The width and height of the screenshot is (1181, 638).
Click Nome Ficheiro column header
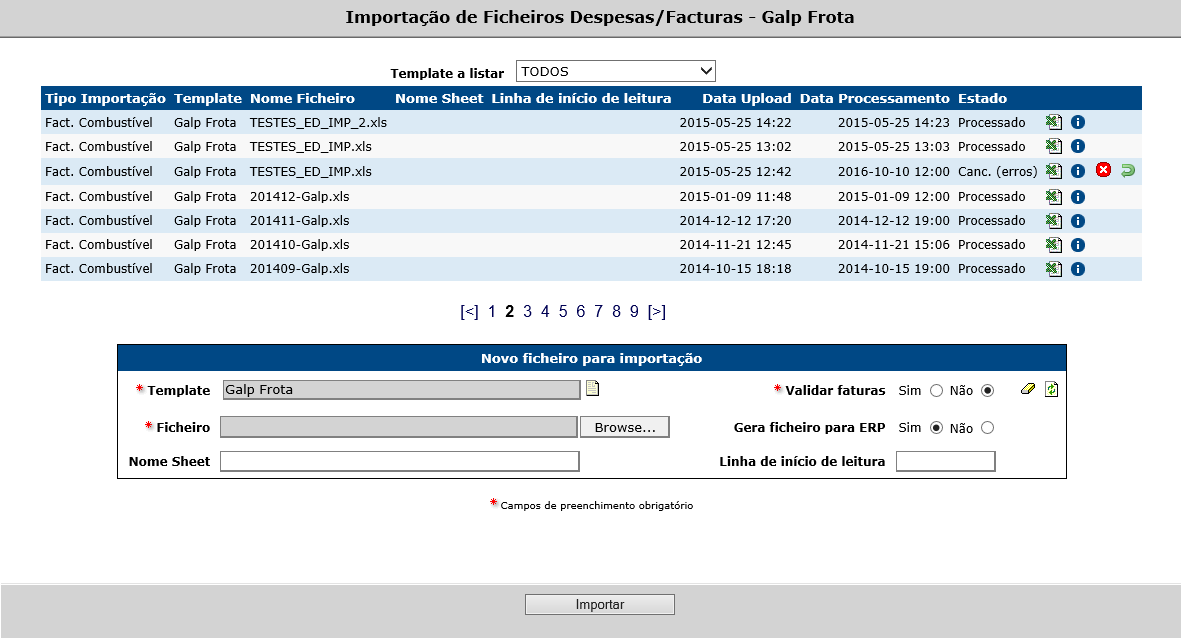point(302,99)
